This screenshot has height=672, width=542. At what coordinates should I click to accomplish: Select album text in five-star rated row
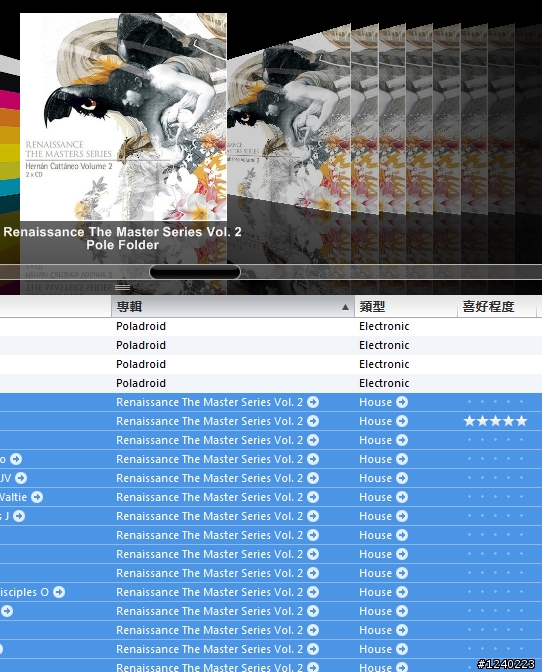click(x=210, y=421)
